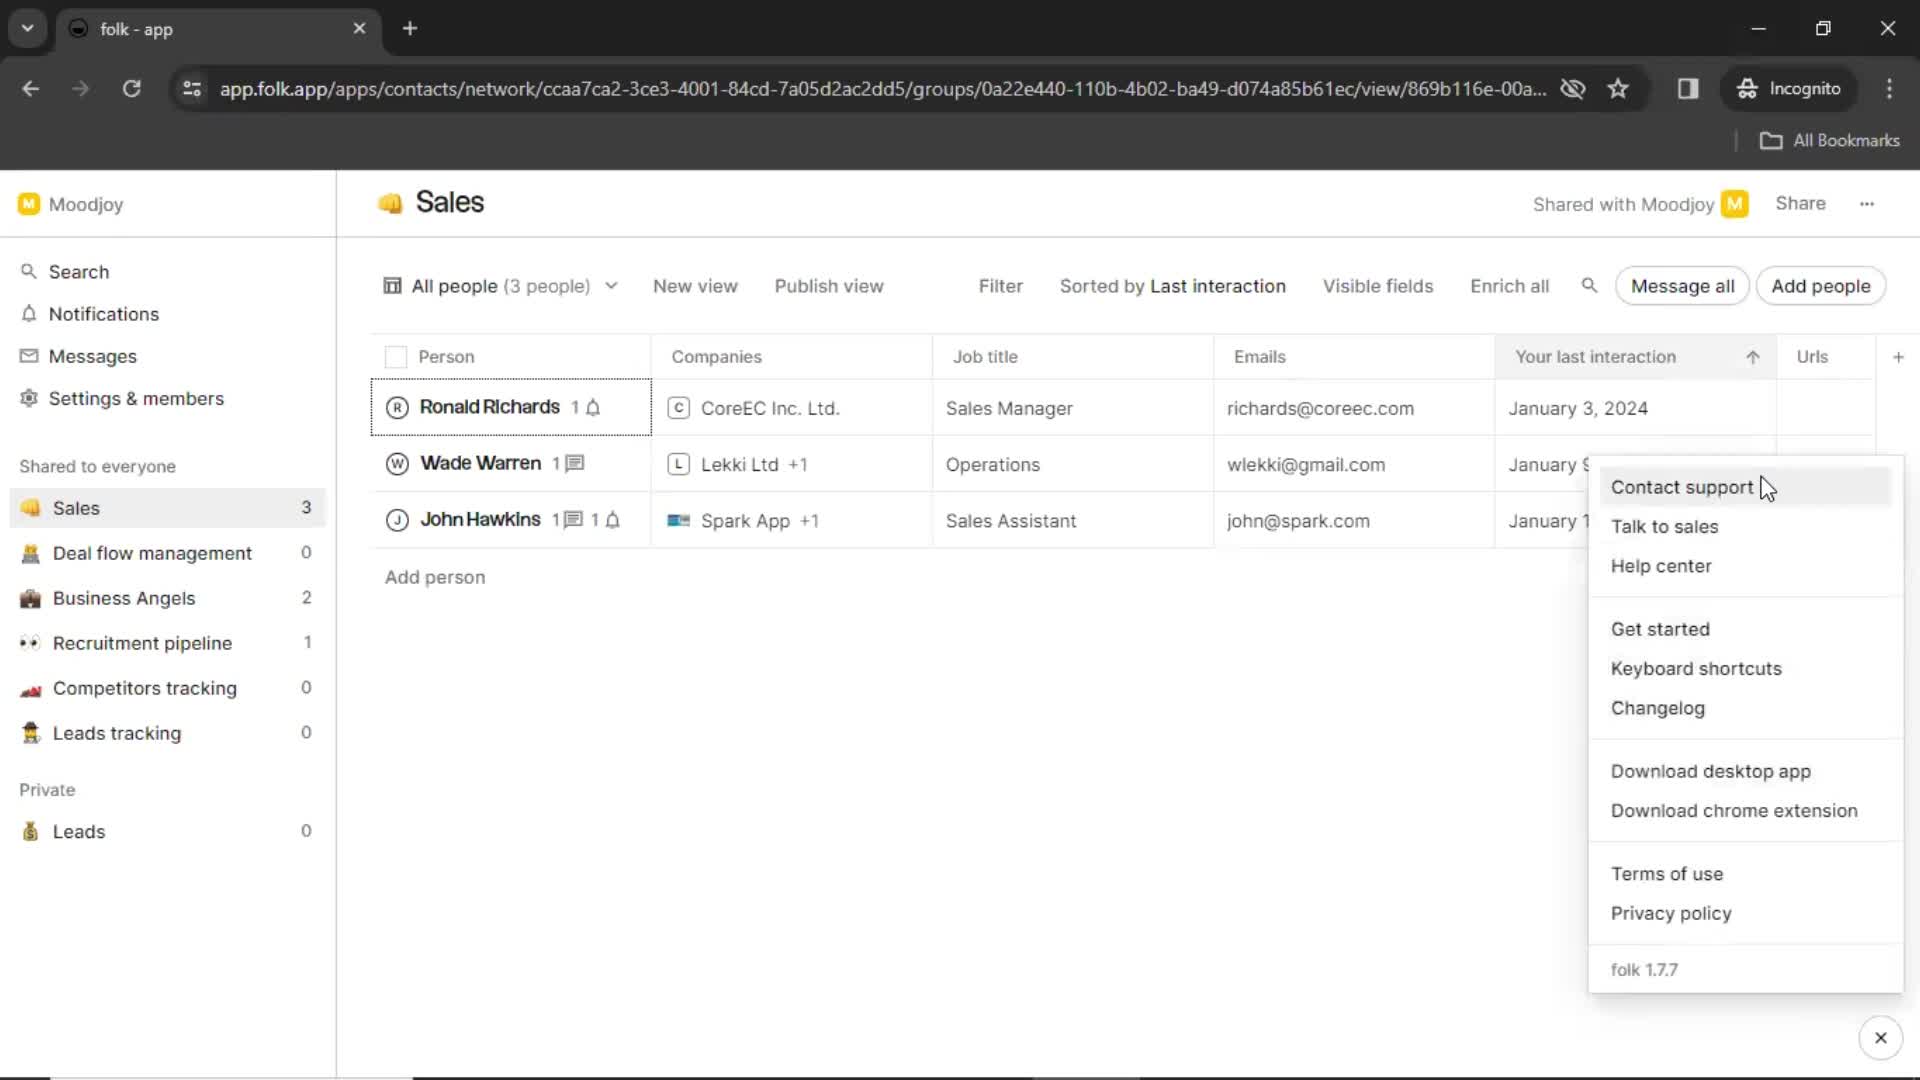Click the CoreEC Inc. Ltd. company avatar
Screen dimensions: 1920x1080
pyautogui.click(x=678, y=408)
